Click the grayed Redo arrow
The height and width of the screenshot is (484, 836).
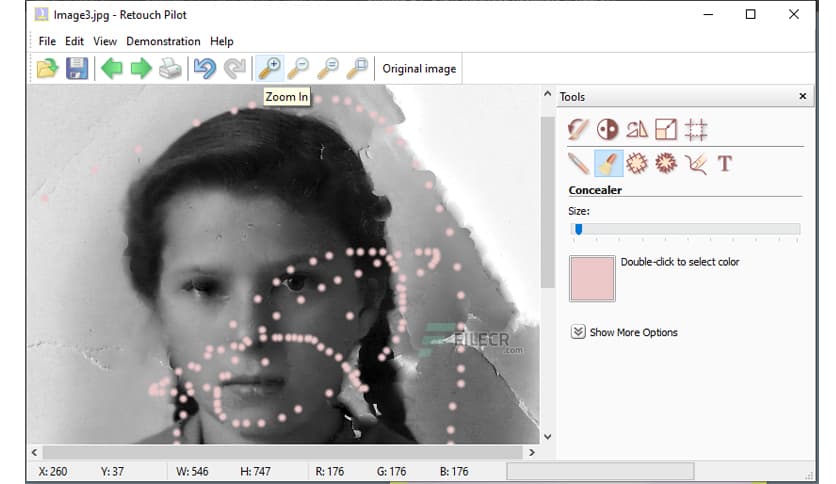pyautogui.click(x=235, y=68)
